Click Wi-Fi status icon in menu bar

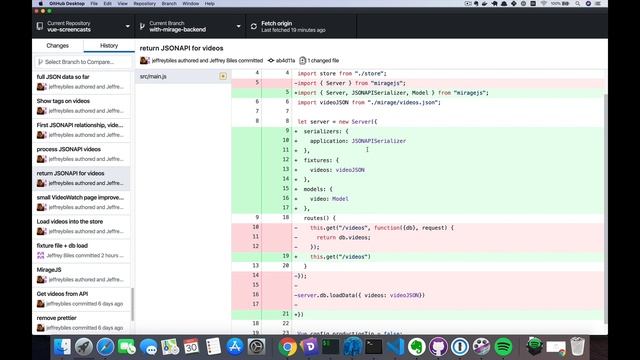[544, 3]
